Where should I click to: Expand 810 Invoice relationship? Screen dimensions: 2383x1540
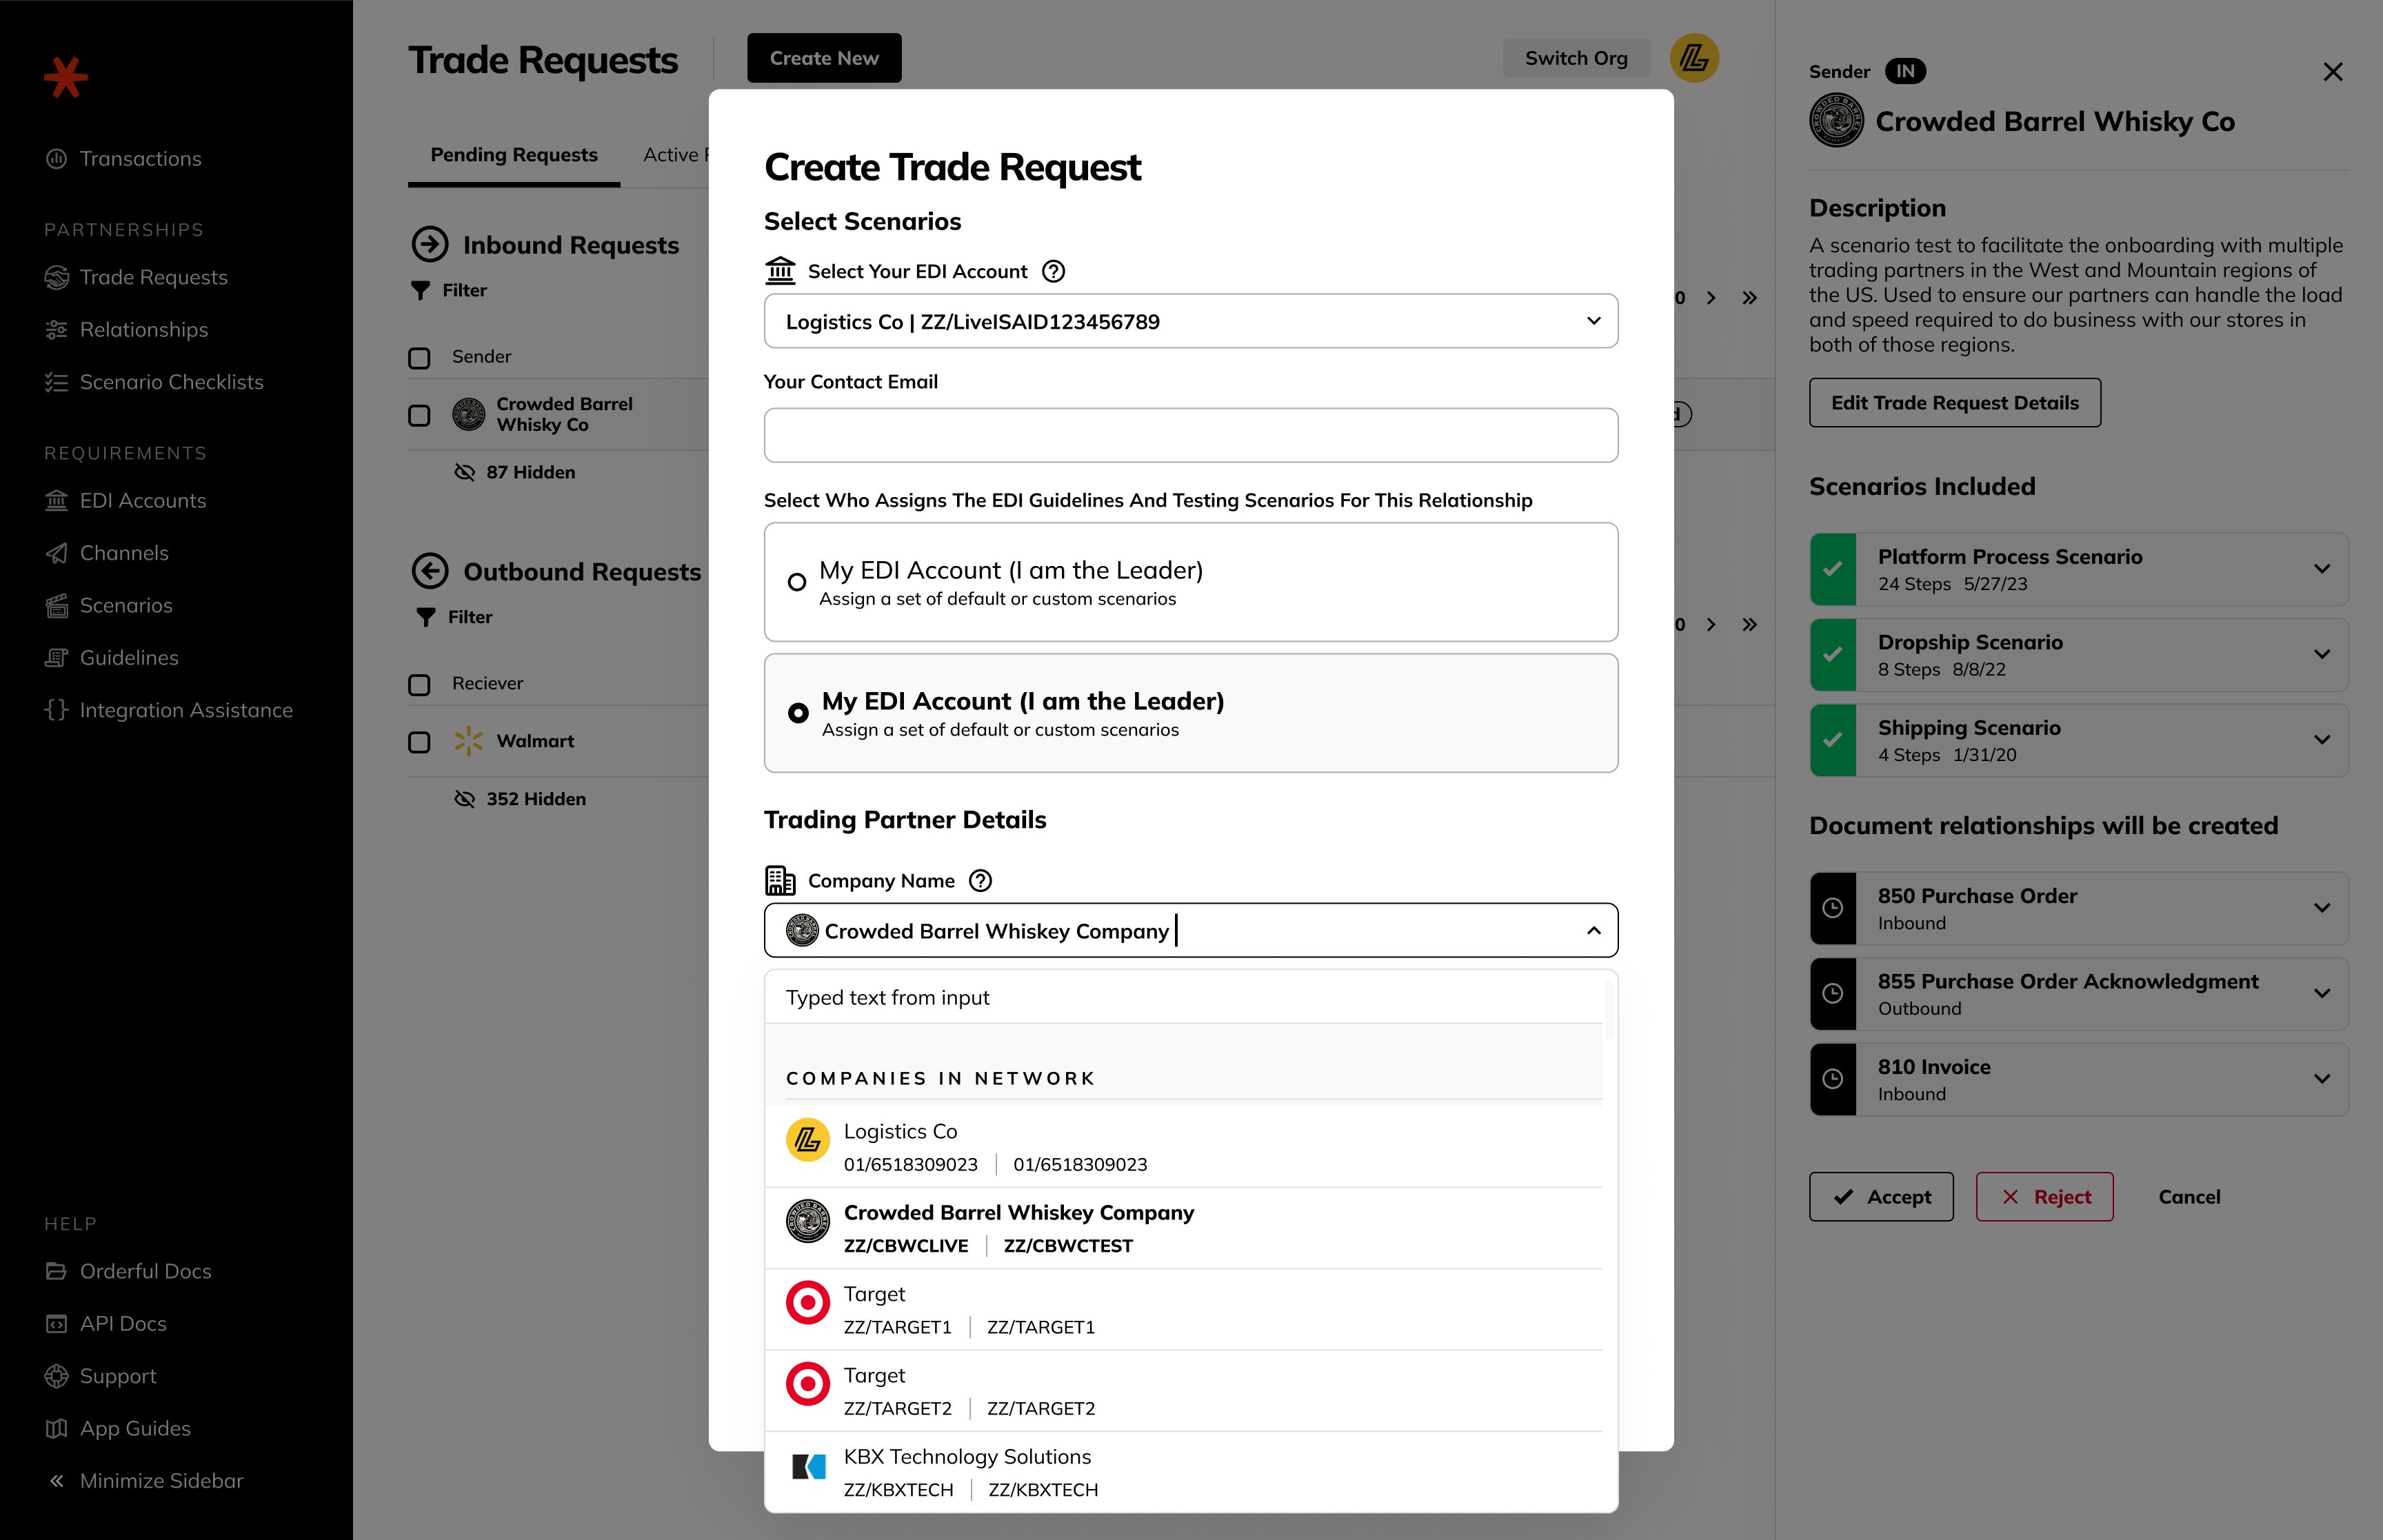[x=2322, y=1079]
